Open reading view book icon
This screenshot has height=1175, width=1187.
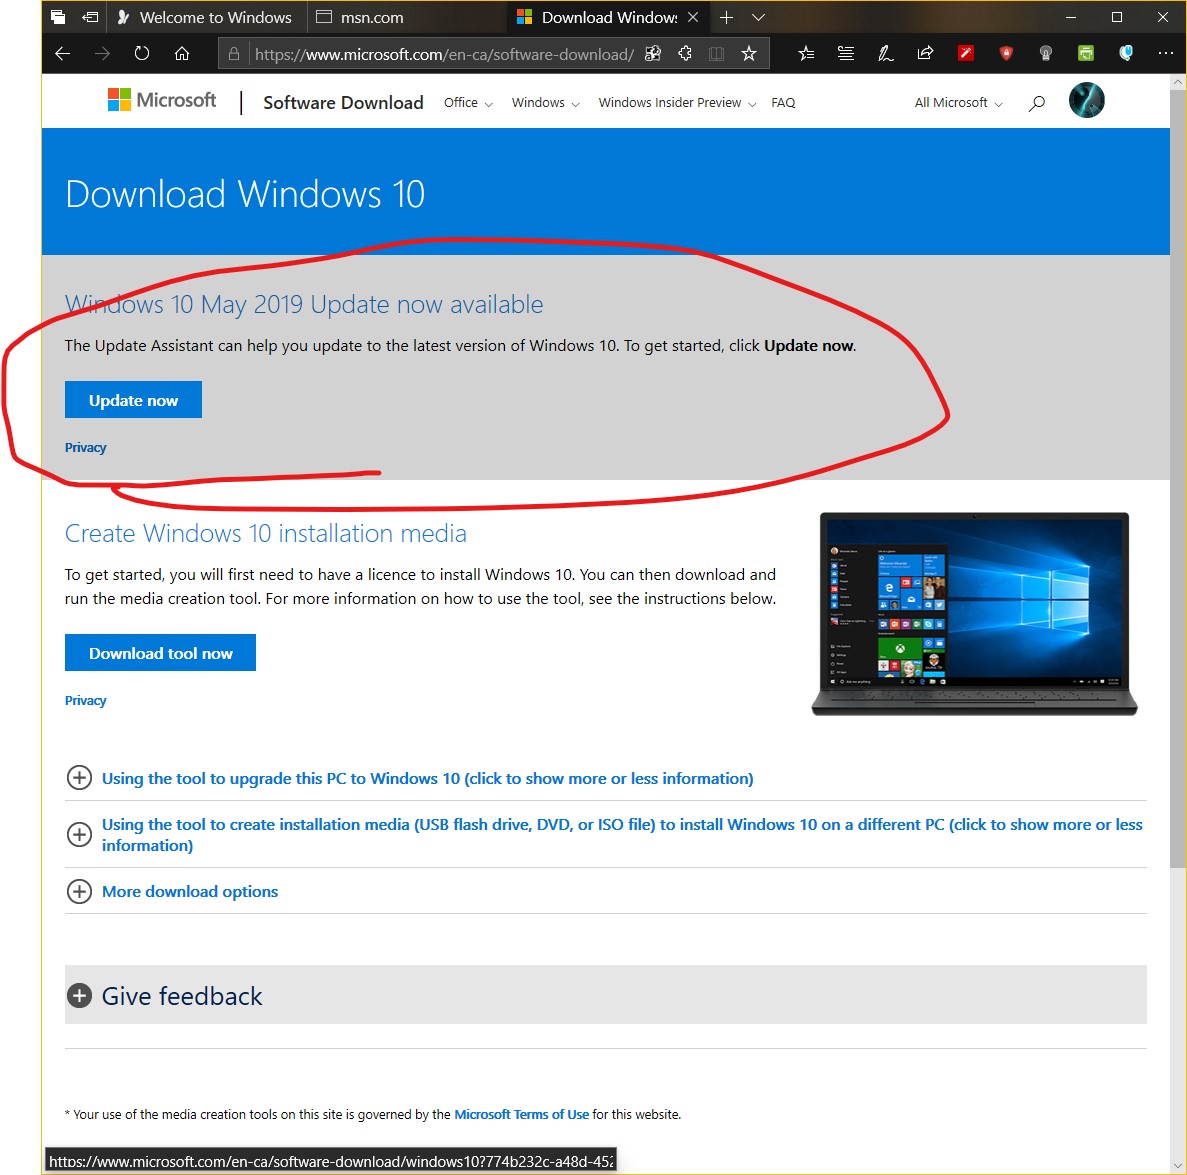tap(716, 54)
